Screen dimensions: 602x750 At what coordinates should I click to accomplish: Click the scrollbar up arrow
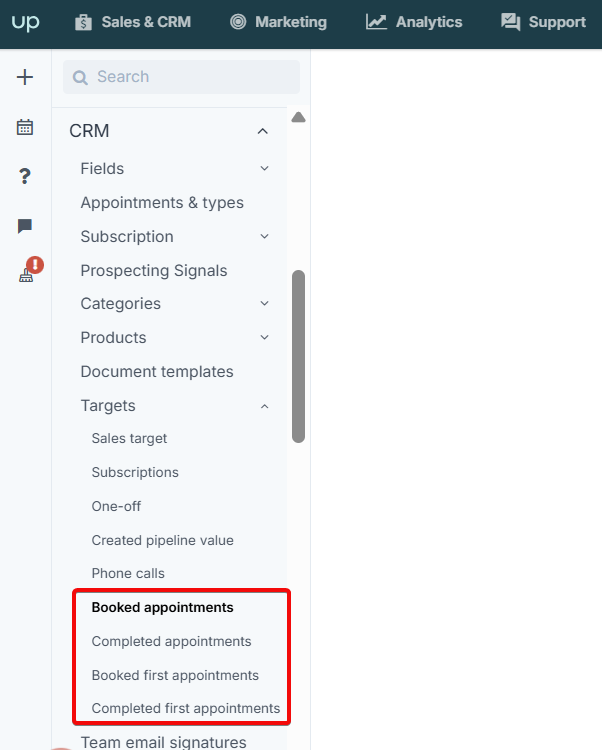298,117
